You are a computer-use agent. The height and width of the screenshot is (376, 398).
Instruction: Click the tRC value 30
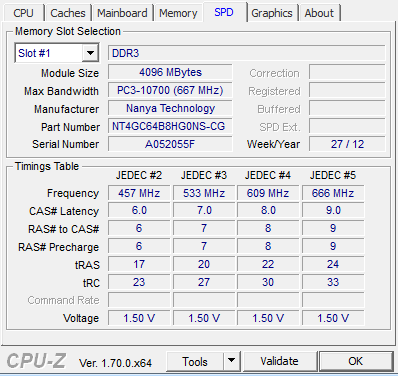(268, 282)
